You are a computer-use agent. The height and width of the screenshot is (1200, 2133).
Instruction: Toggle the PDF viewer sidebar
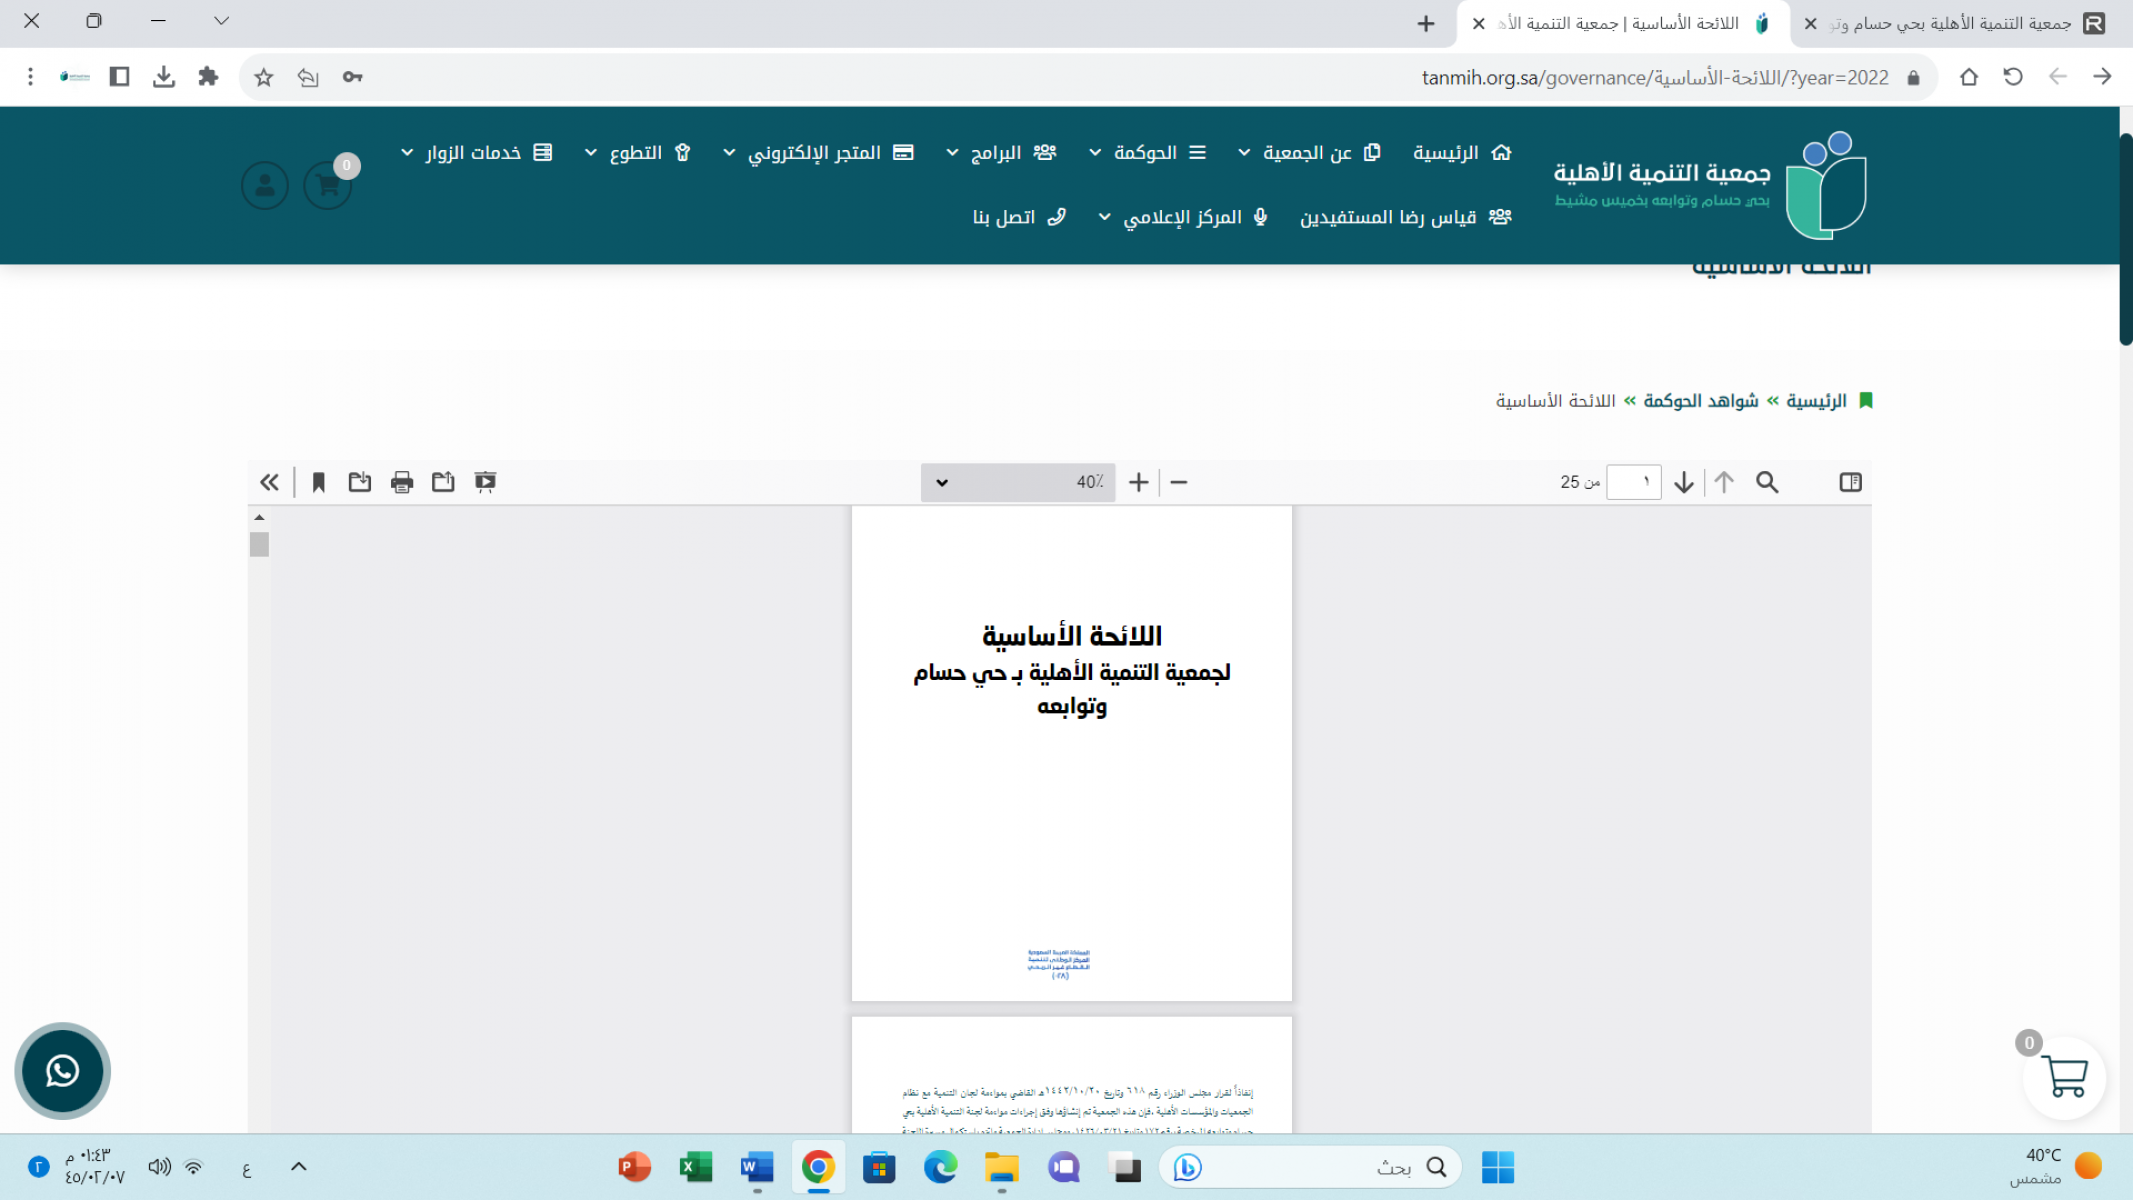[1850, 482]
